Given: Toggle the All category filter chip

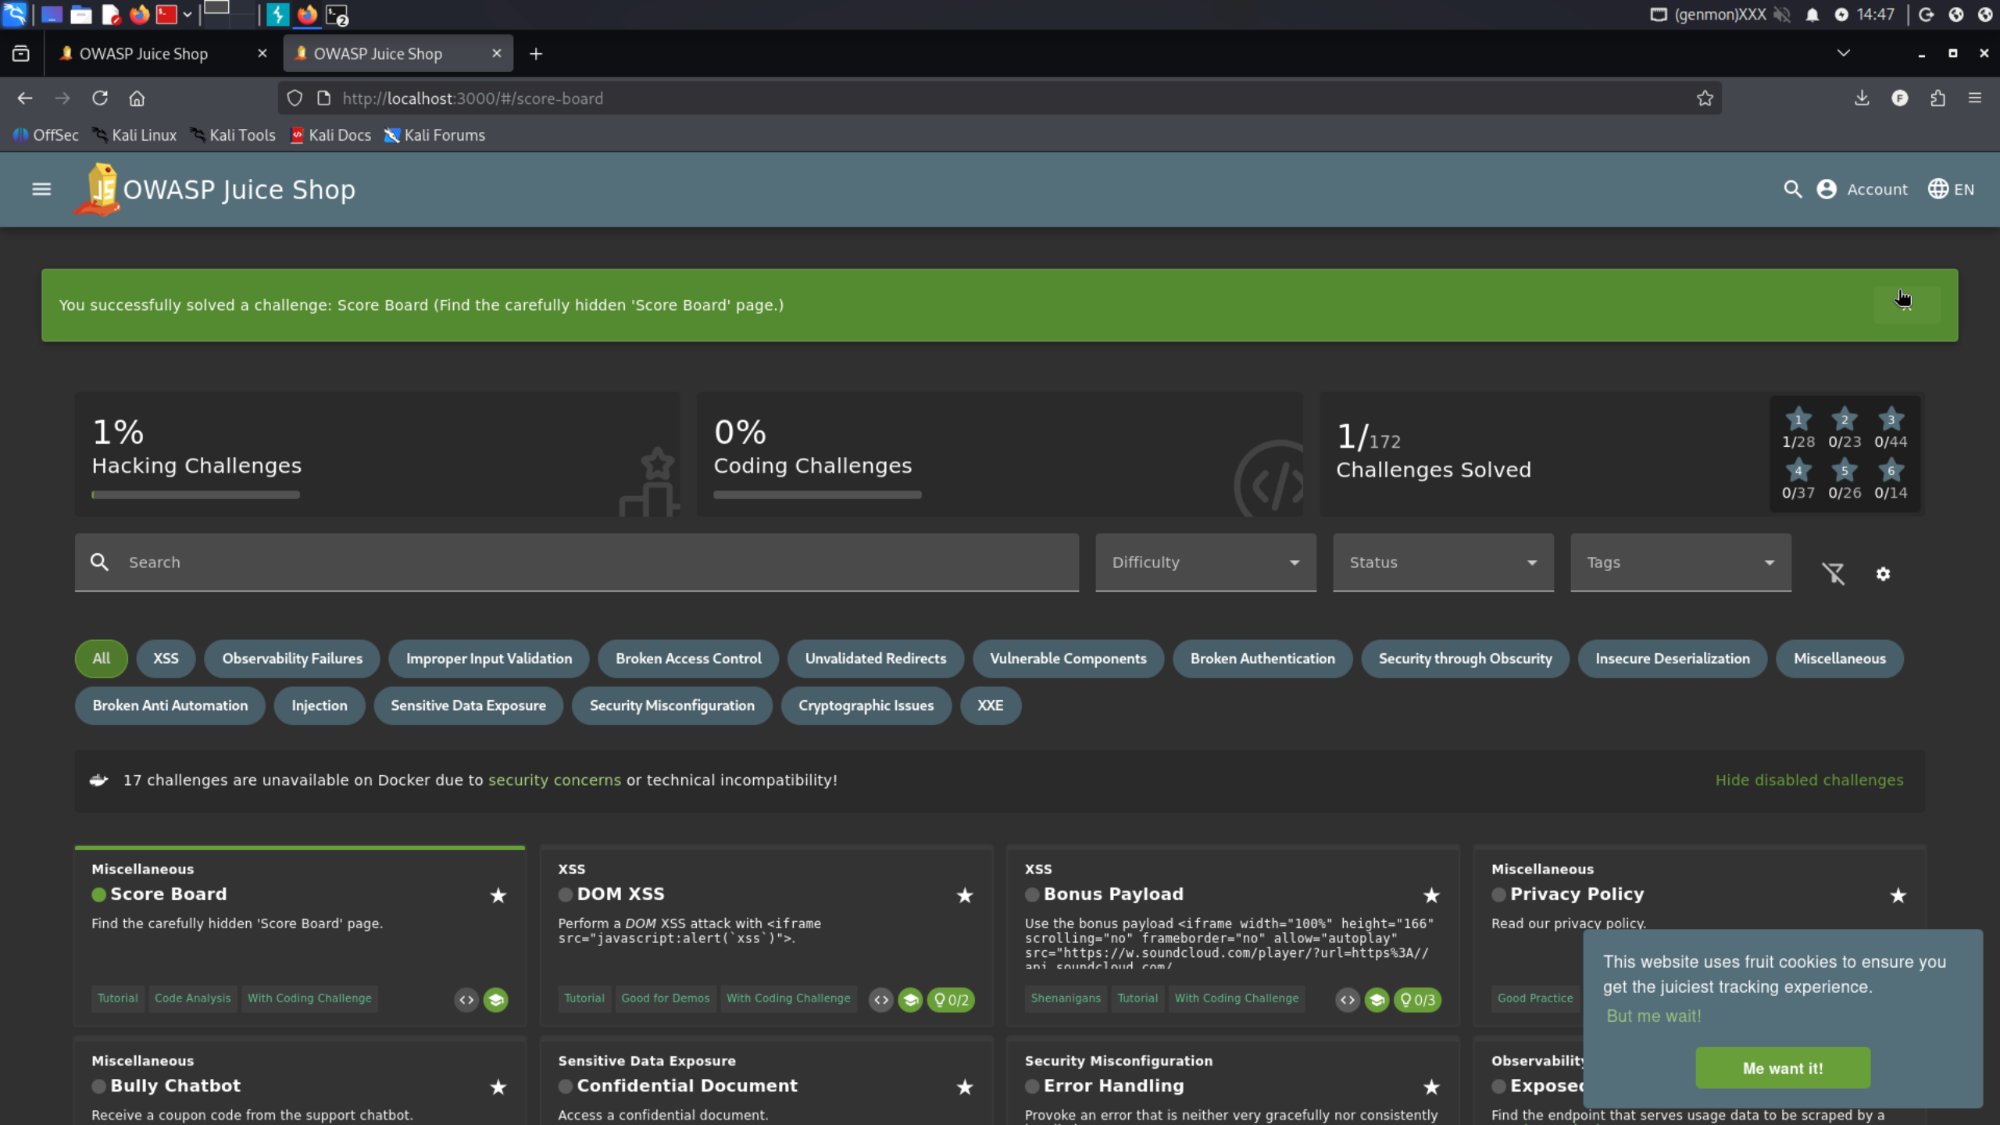Looking at the screenshot, I should [101, 658].
